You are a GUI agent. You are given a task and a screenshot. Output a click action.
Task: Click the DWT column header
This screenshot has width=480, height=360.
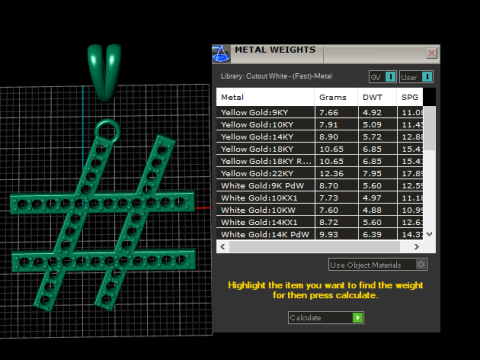pos(377,97)
